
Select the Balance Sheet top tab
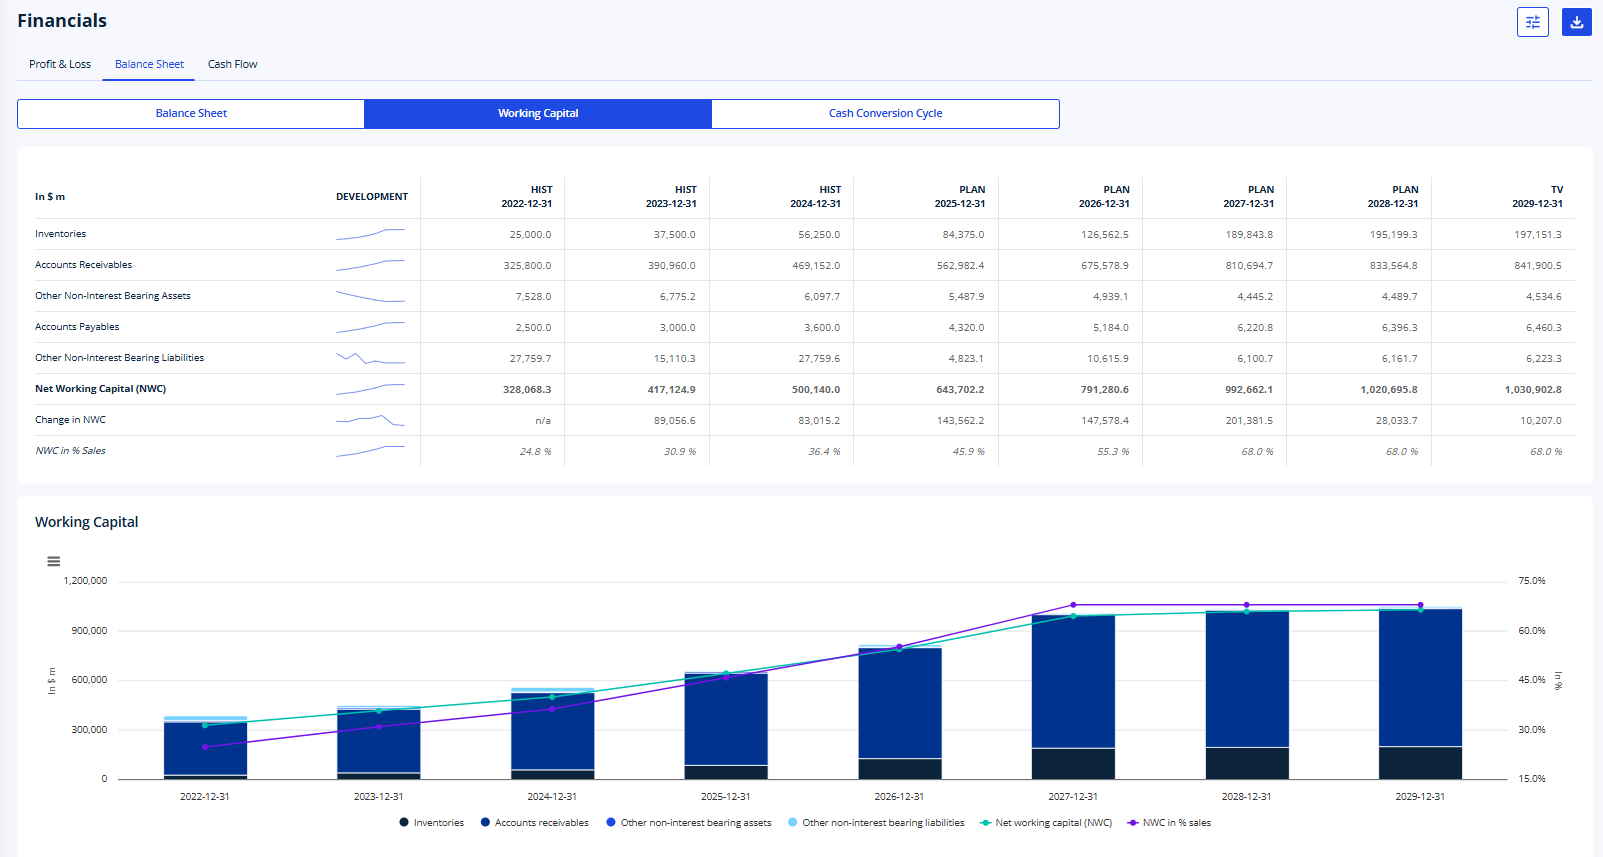tap(149, 64)
